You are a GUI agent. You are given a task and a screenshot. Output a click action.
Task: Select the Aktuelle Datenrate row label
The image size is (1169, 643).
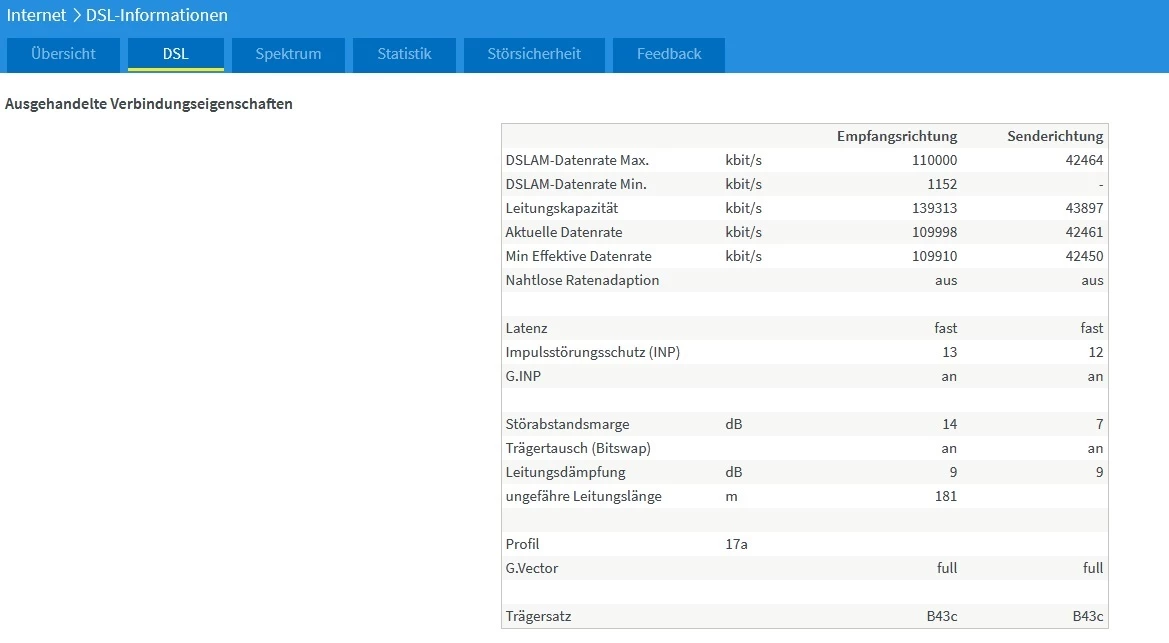point(564,232)
